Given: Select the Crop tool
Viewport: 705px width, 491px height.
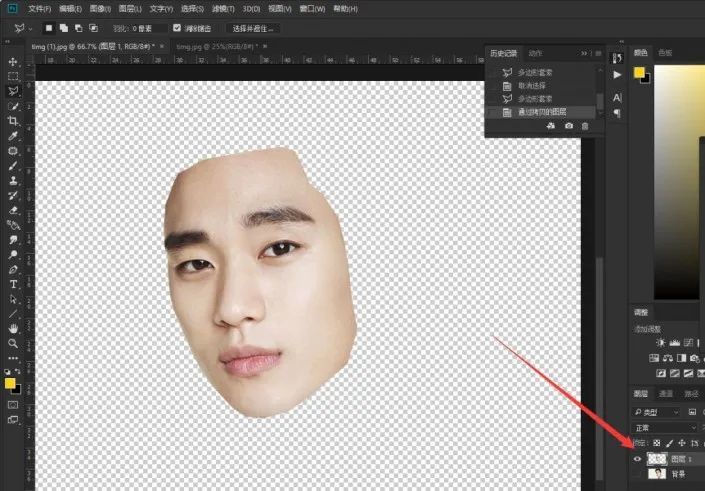Looking at the screenshot, I should tap(13, 121).
